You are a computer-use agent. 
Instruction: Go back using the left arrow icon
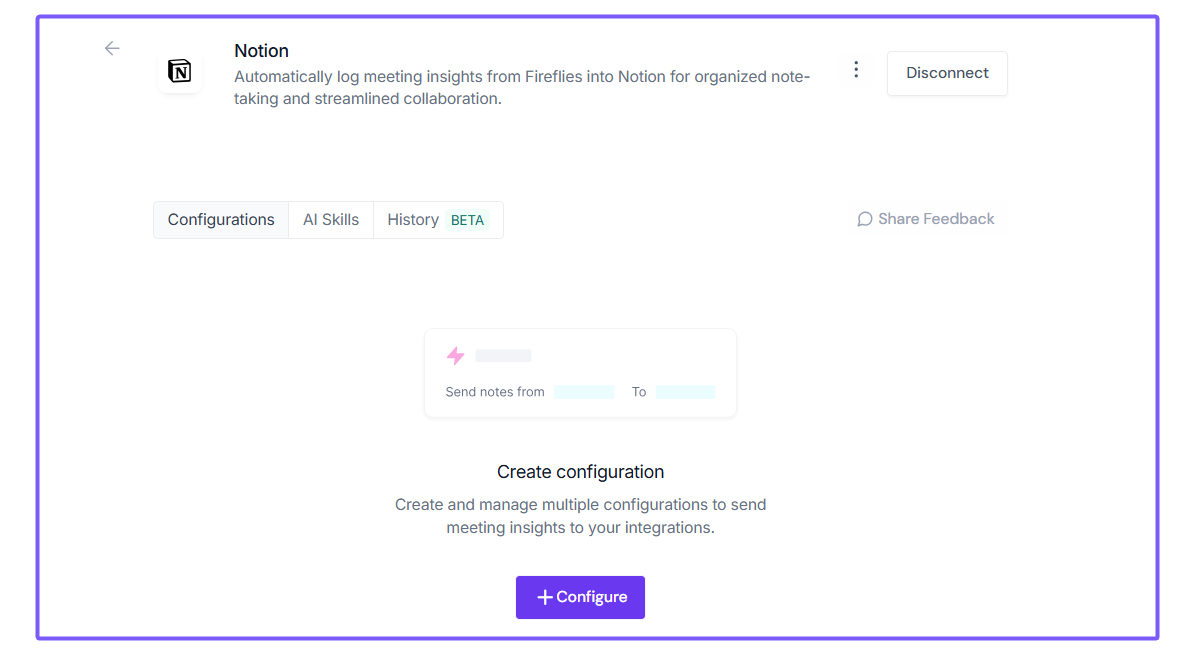(112, 49)
